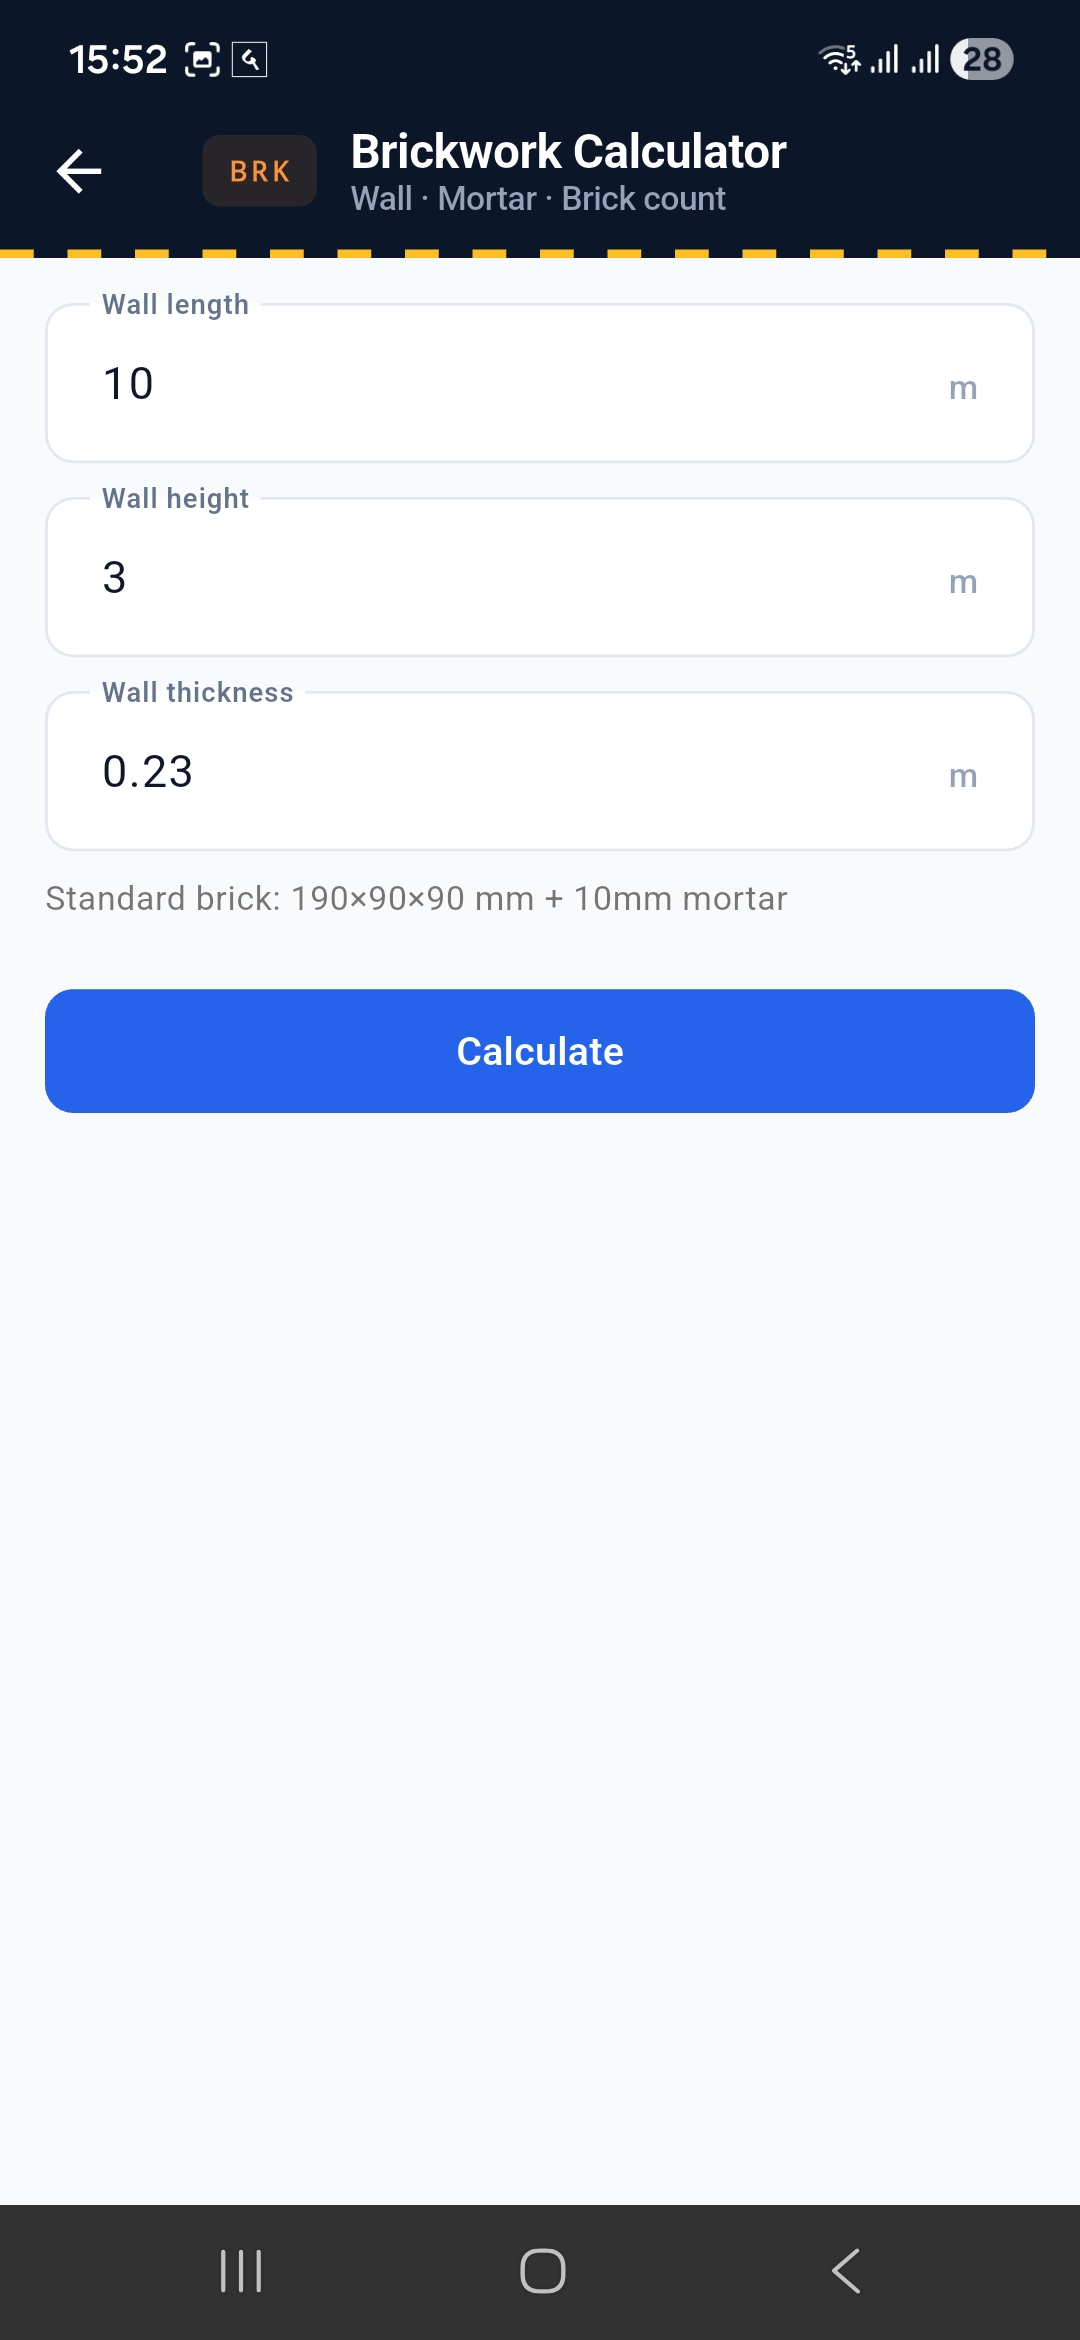1080x2340 pixels.
Task: Tap the meter unit in Wall length
Action: [963, 388]
